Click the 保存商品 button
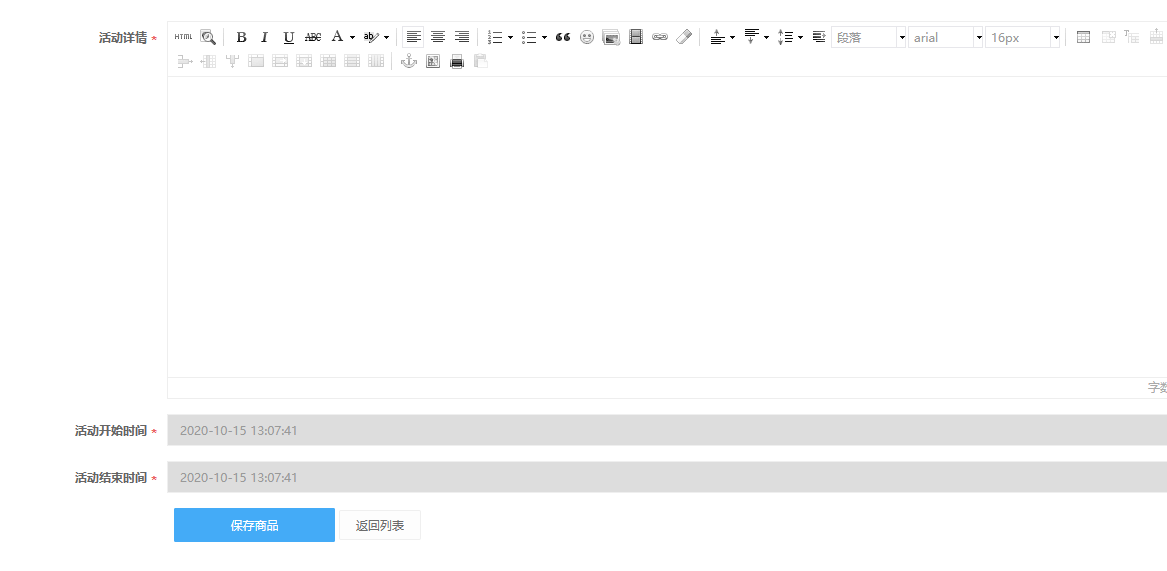1167x571 pixels. [255, 525]
